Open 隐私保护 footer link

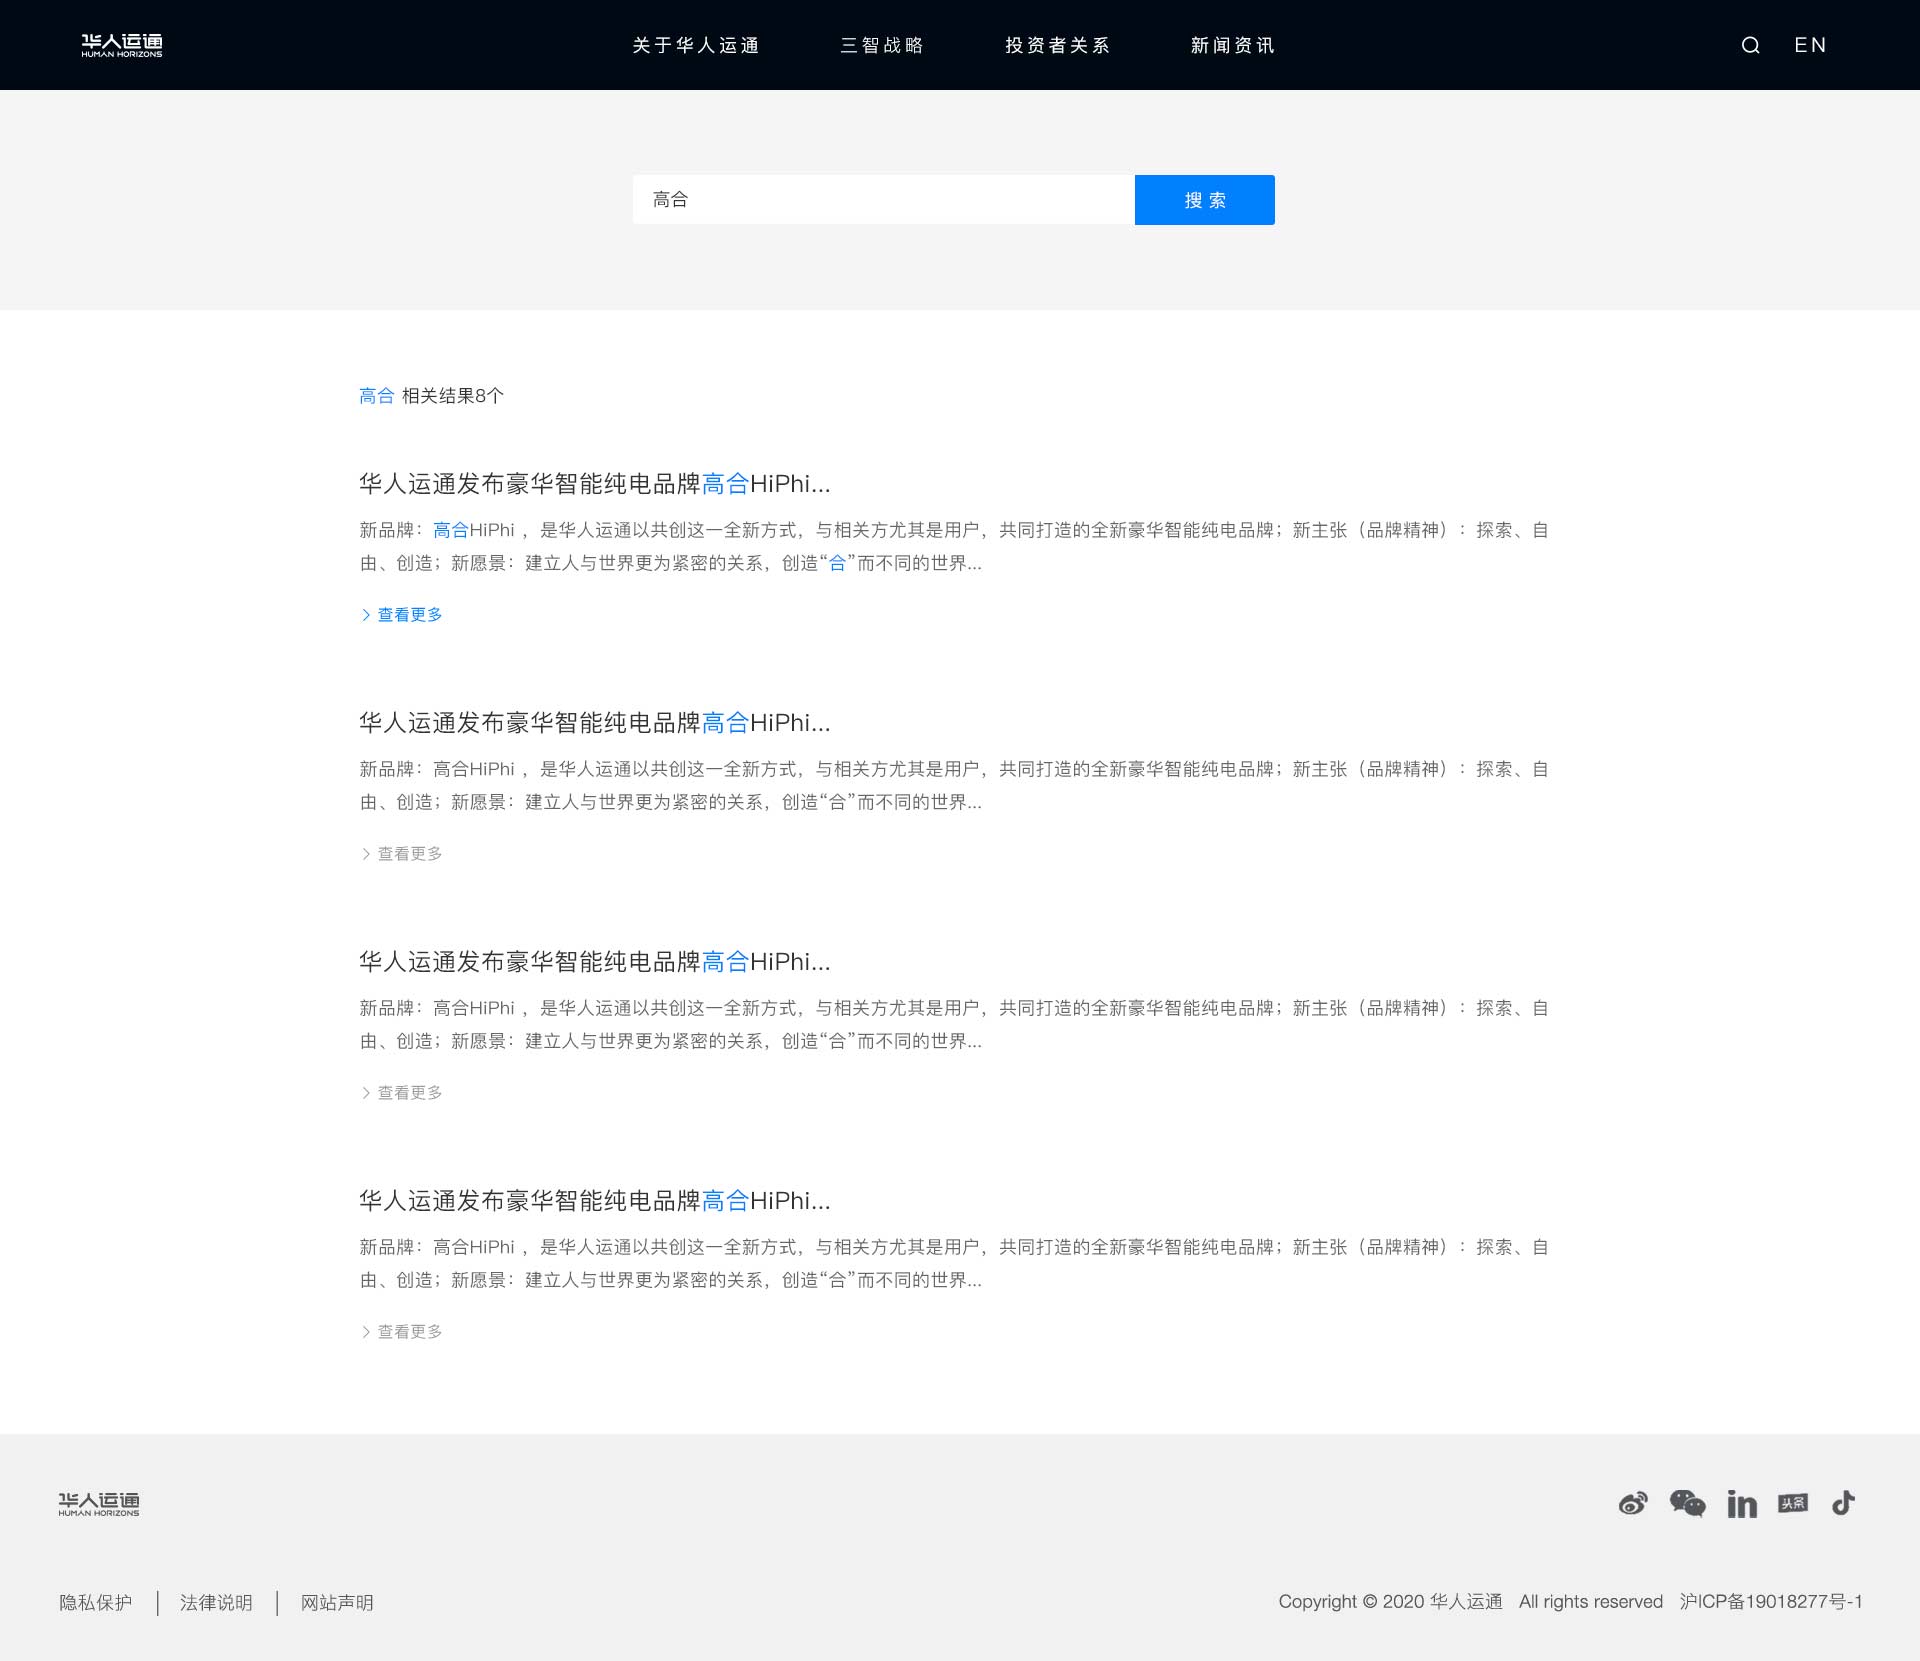point(95,1603)
